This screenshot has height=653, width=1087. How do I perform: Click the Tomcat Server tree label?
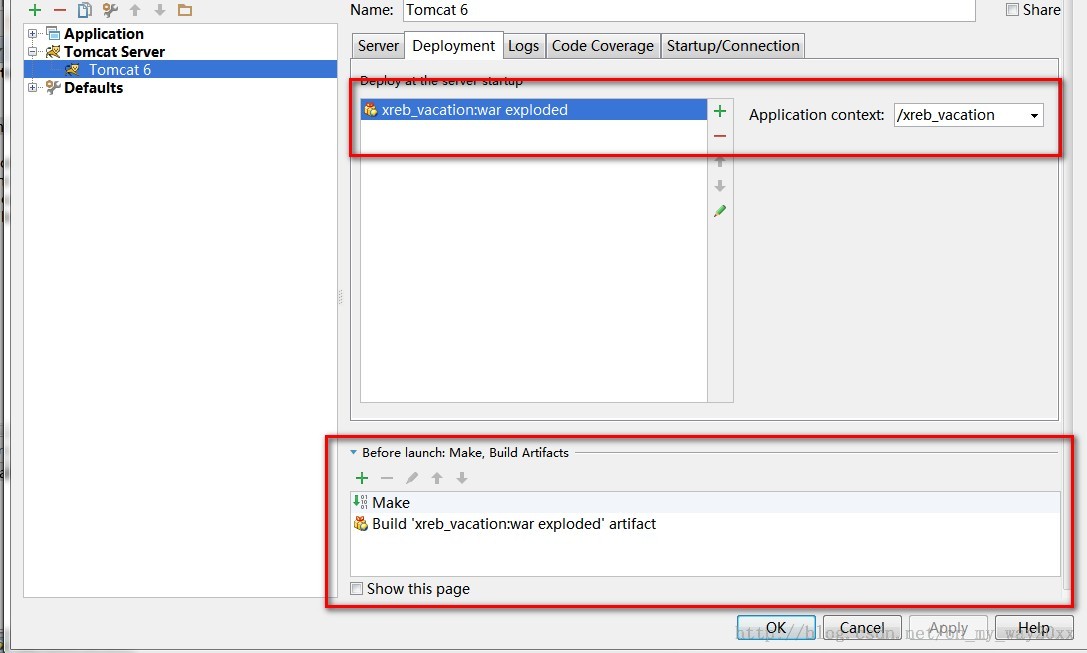tap(114, 51)
